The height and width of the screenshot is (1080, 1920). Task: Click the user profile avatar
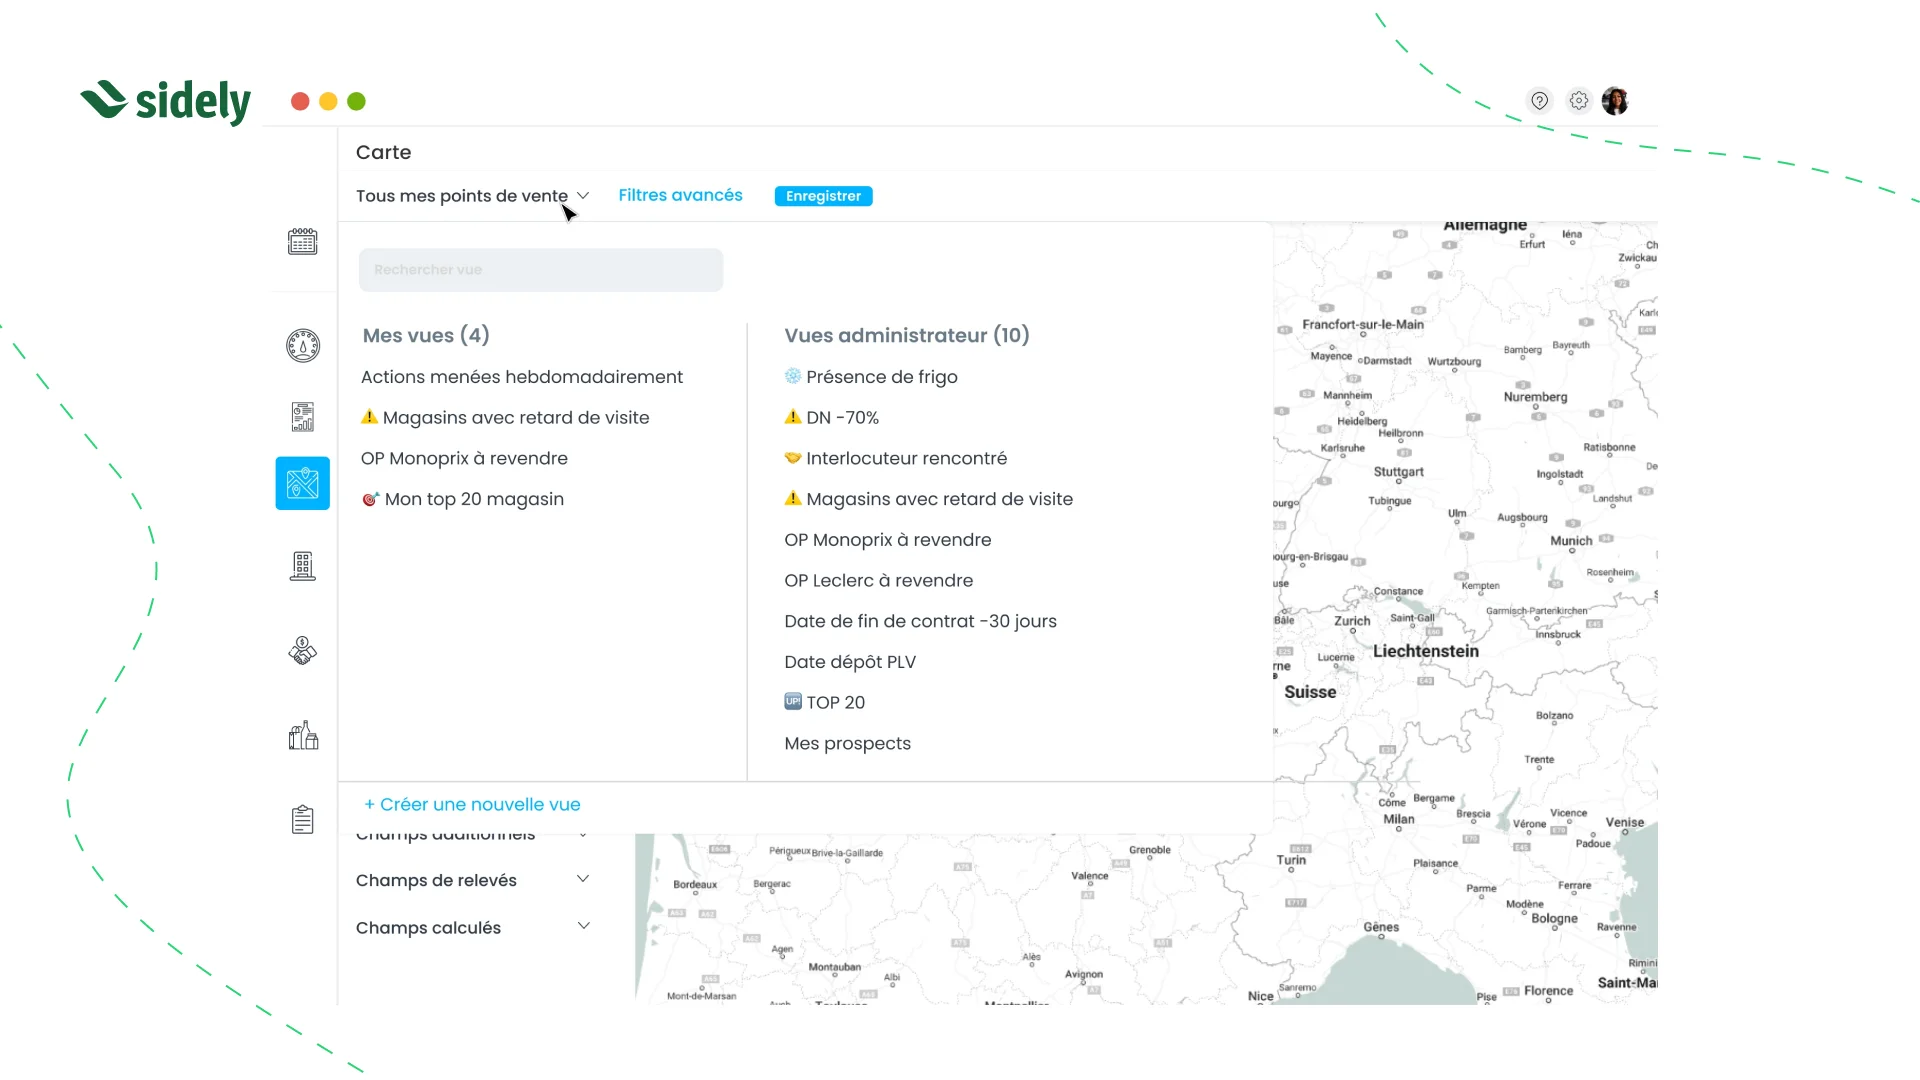[x=1615, y=101]
